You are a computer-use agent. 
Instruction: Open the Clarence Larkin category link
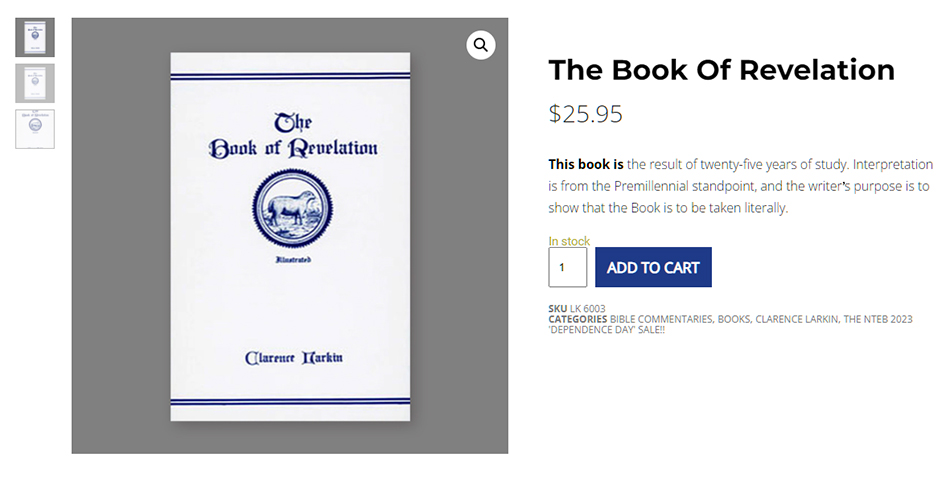(x=797, y=319)
